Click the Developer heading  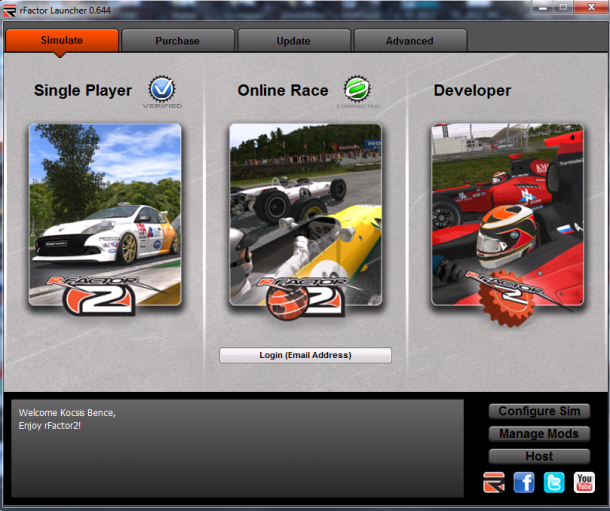(x=472, y=91)
